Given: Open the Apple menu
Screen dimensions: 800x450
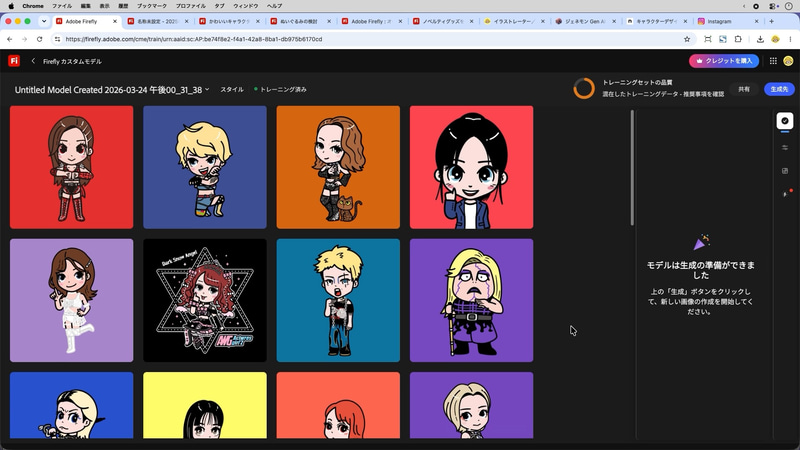Looking at the screenshot, I should click(11, 6).
